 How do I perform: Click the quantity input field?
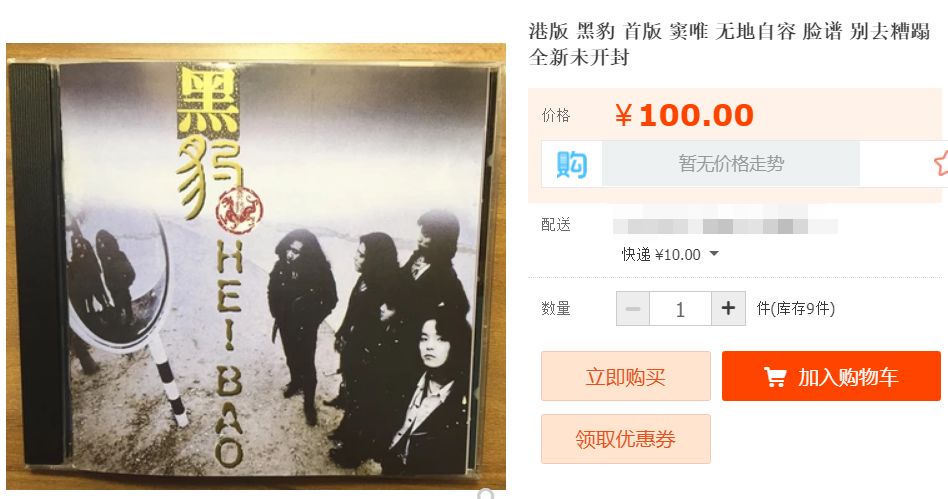click(680, 308)
